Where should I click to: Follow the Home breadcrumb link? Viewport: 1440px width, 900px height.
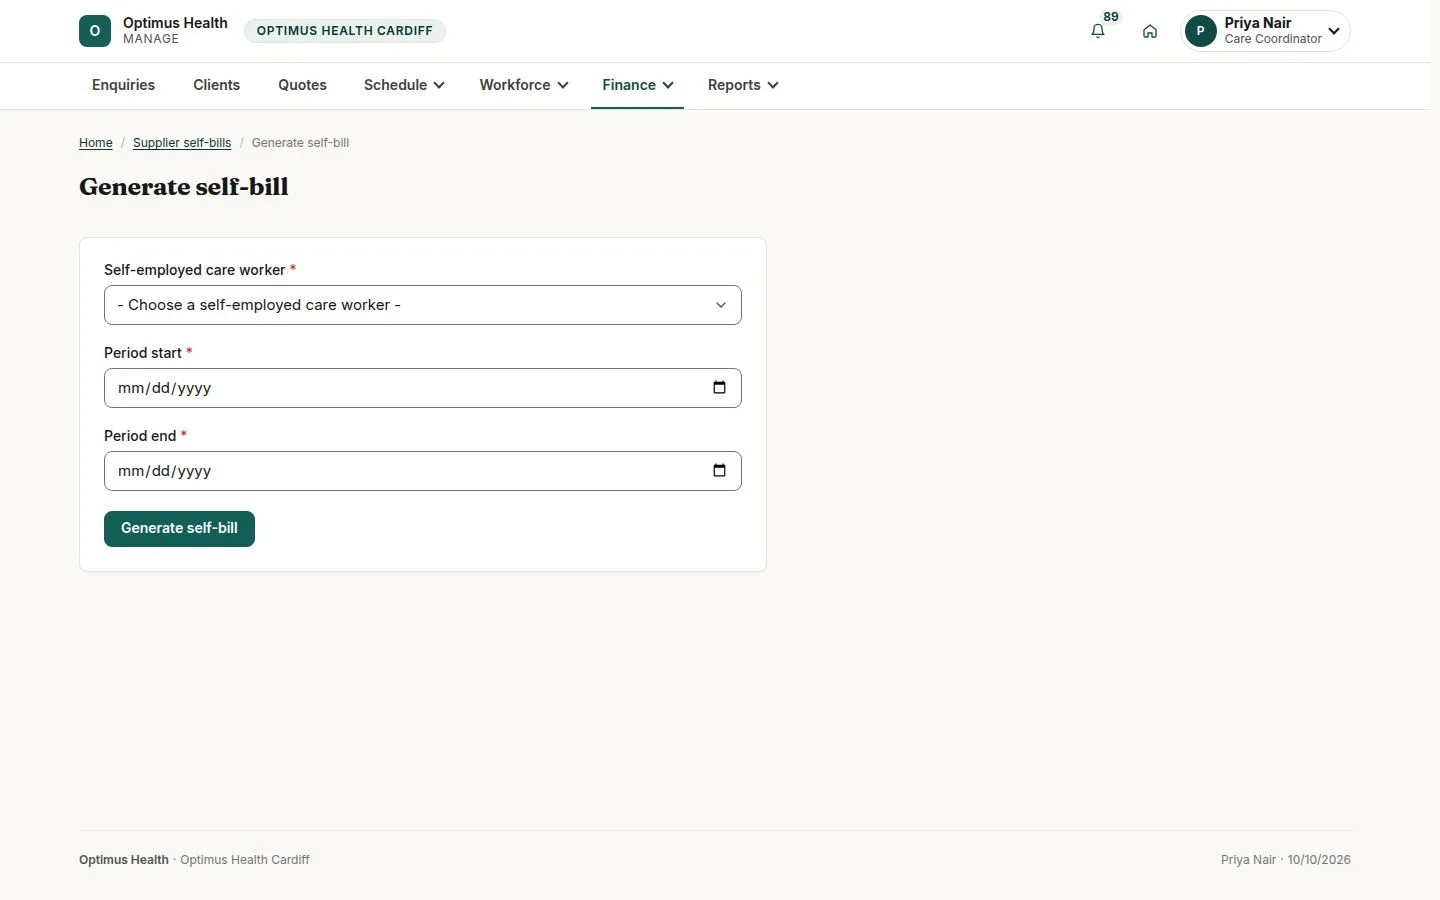coord(96,143)
